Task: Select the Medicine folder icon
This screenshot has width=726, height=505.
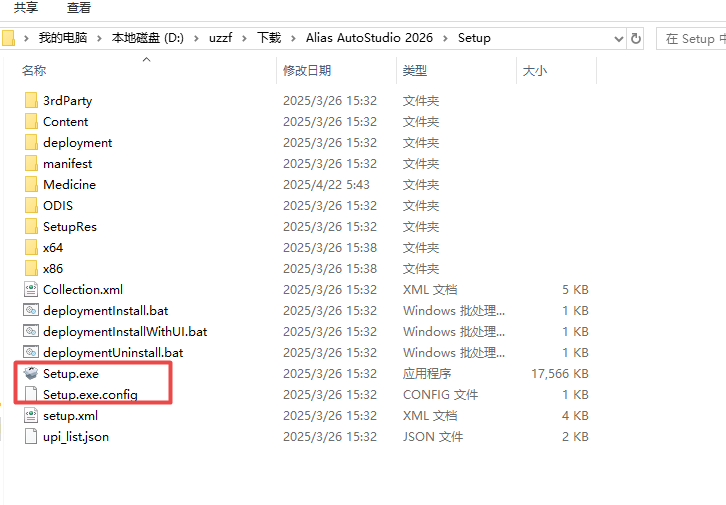Action: coord(30,185)
